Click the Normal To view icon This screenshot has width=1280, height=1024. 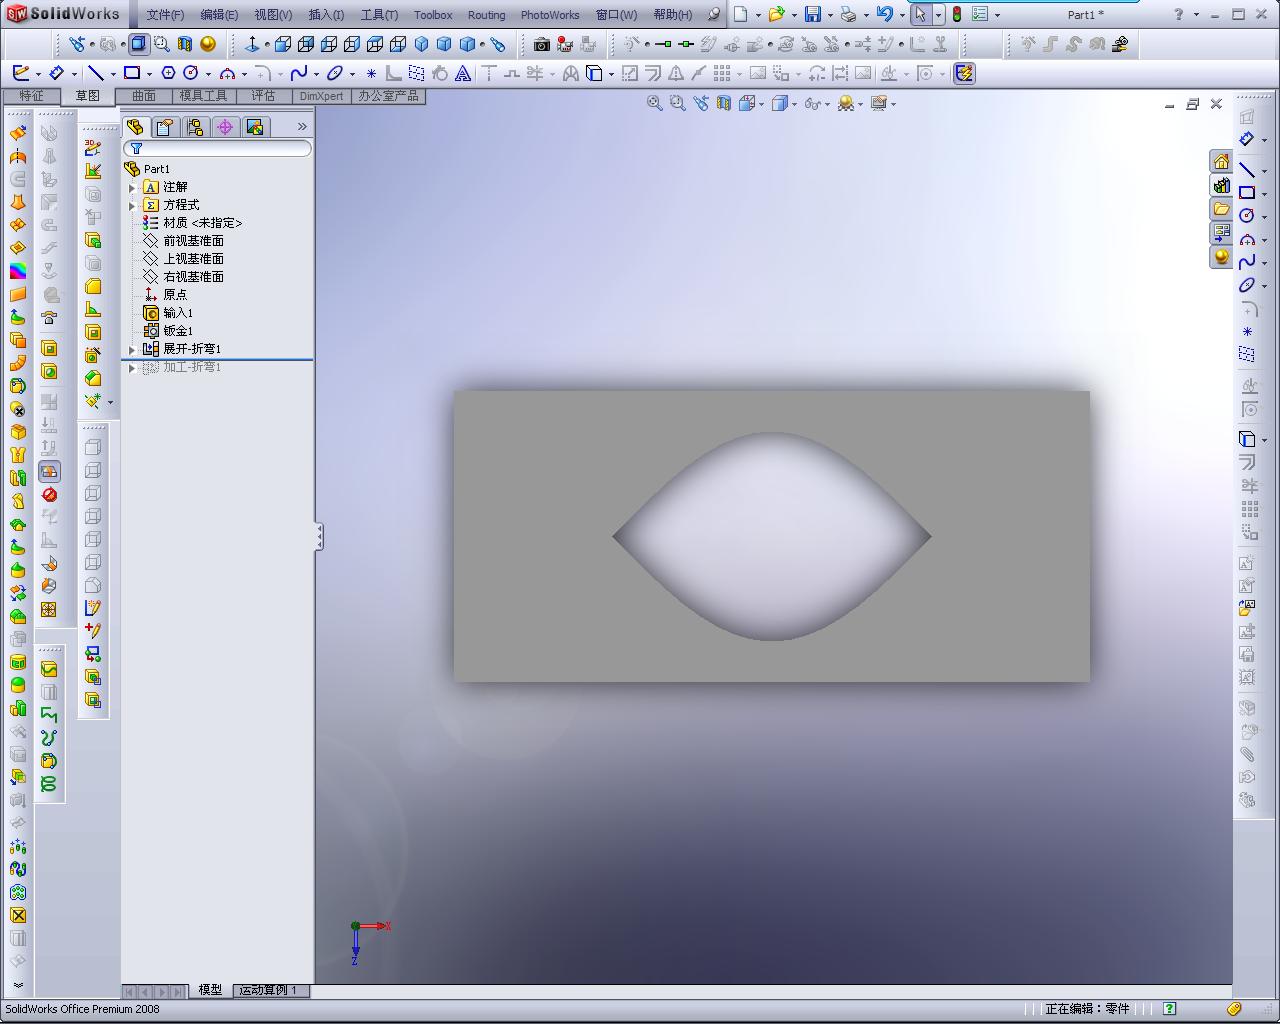coord(252,44)
